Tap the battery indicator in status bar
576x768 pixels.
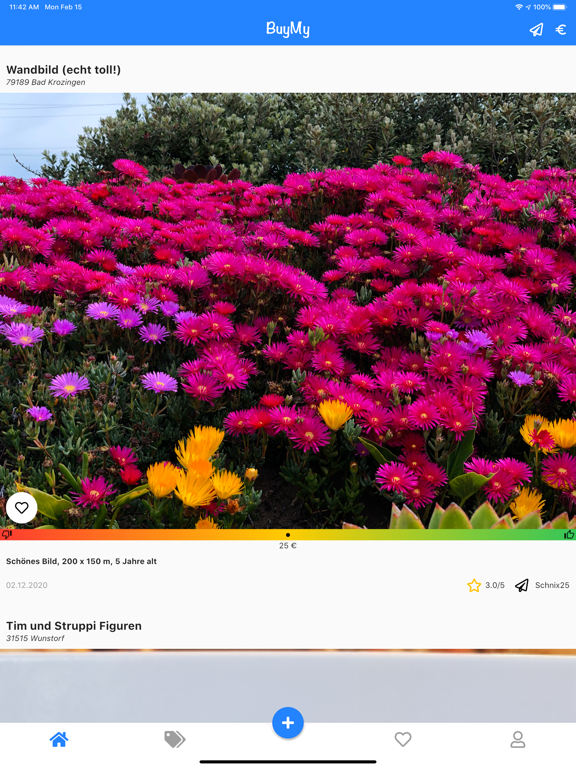[559, 7]
